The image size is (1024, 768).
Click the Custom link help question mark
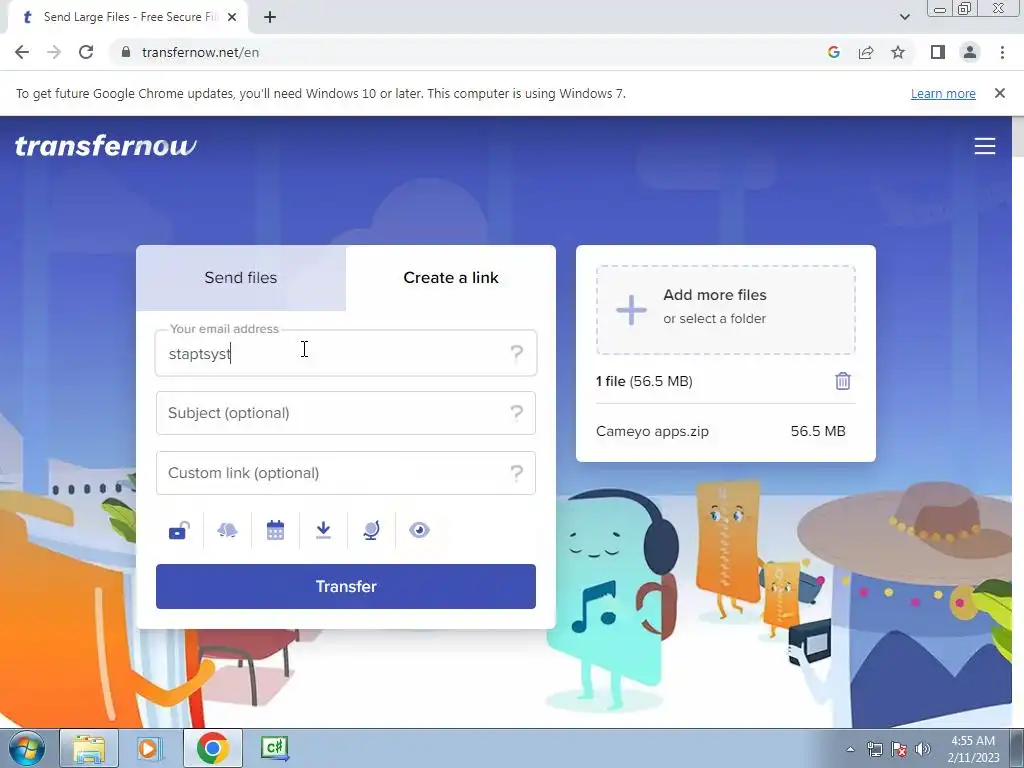pyautogui.click(x=517, y=473)
